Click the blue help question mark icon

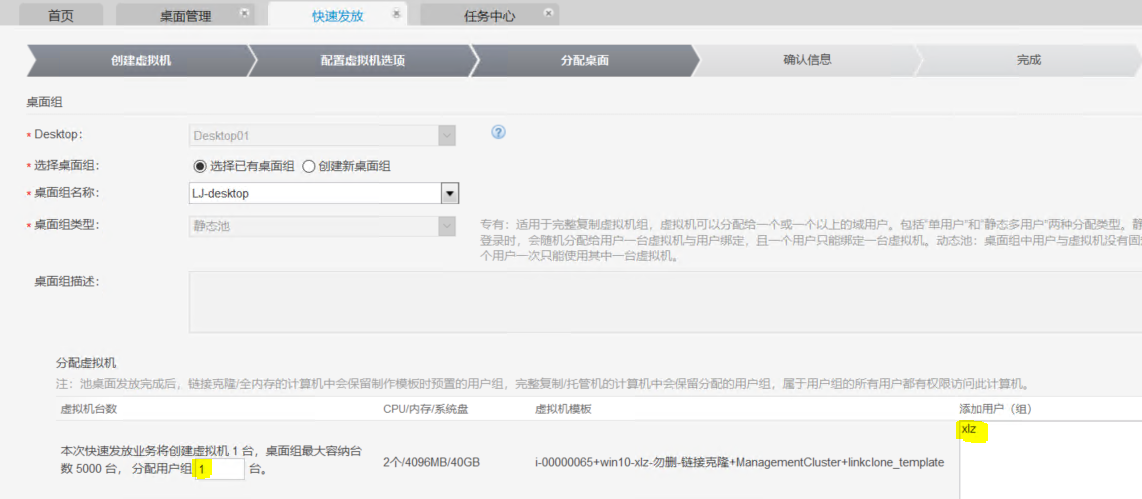click(x=498, y=133)
